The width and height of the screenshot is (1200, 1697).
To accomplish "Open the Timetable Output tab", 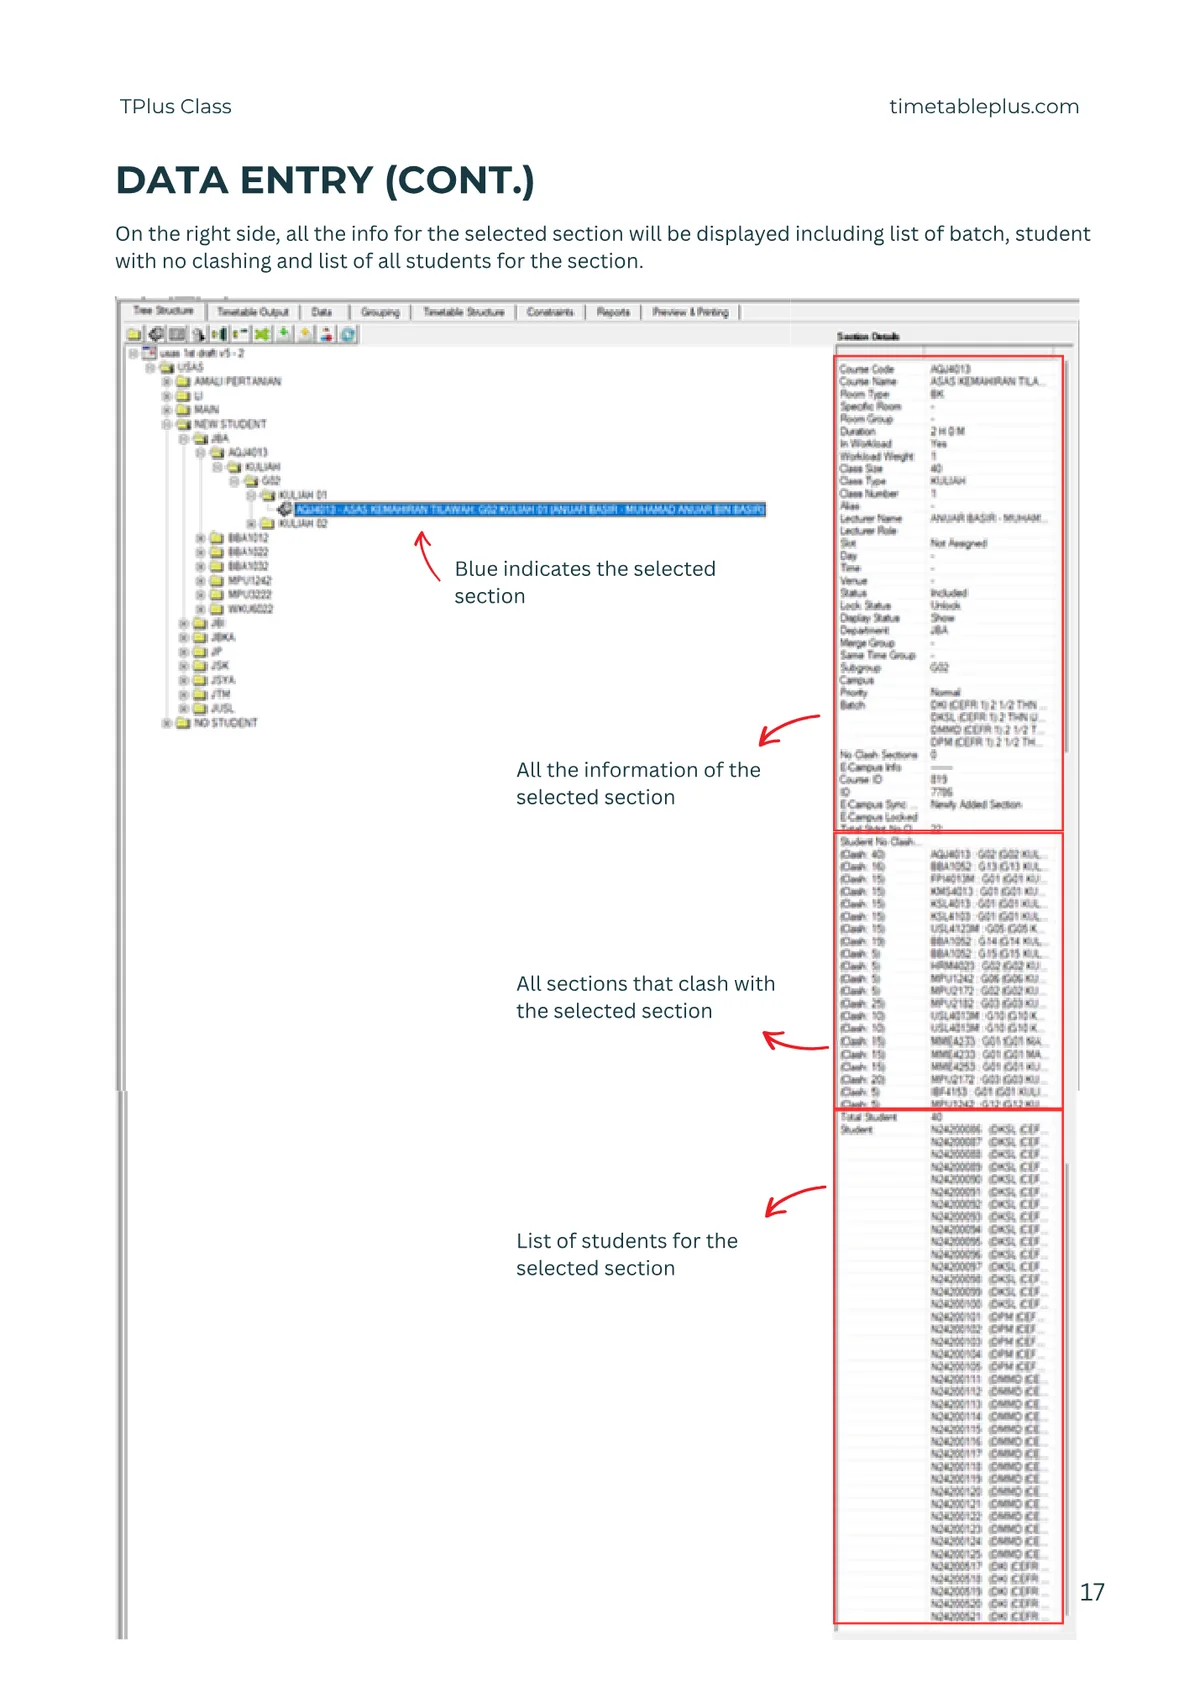I will coord(253,312).
